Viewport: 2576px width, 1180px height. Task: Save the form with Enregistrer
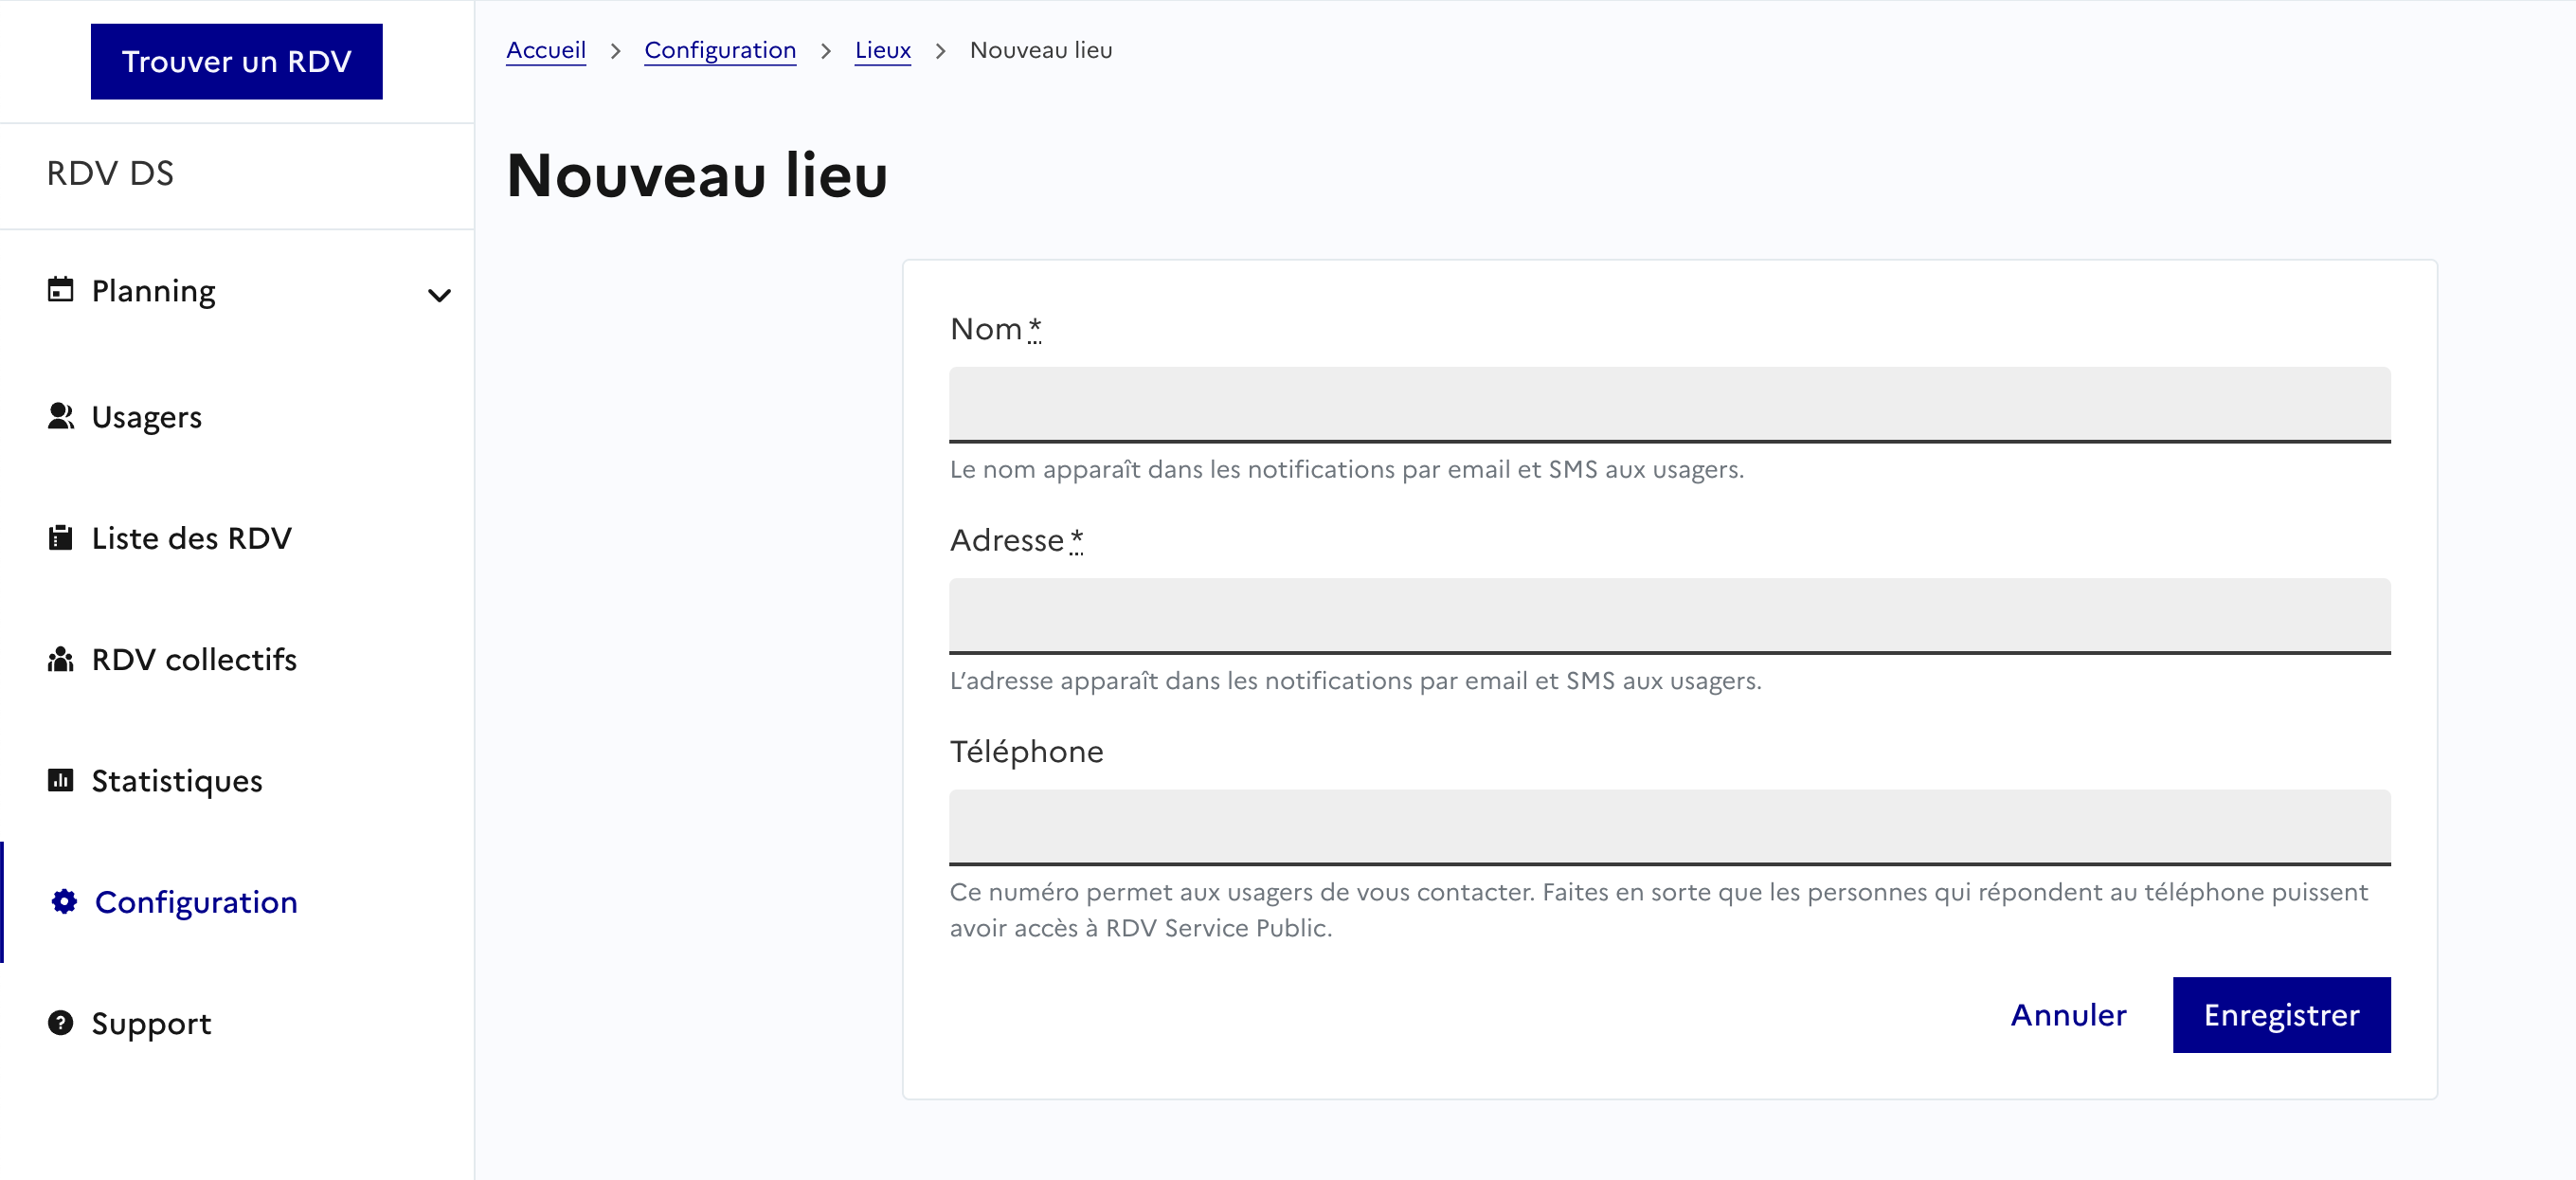[x=2281, y=1015]
